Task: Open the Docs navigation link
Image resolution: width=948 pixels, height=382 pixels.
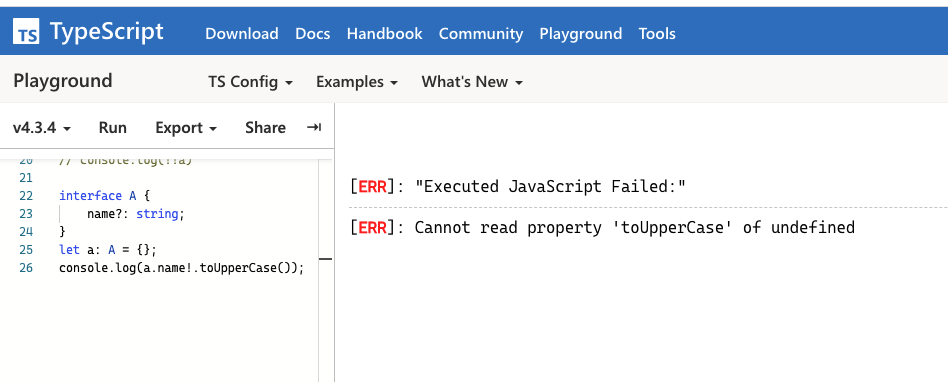Action: (x=313, y=34)
